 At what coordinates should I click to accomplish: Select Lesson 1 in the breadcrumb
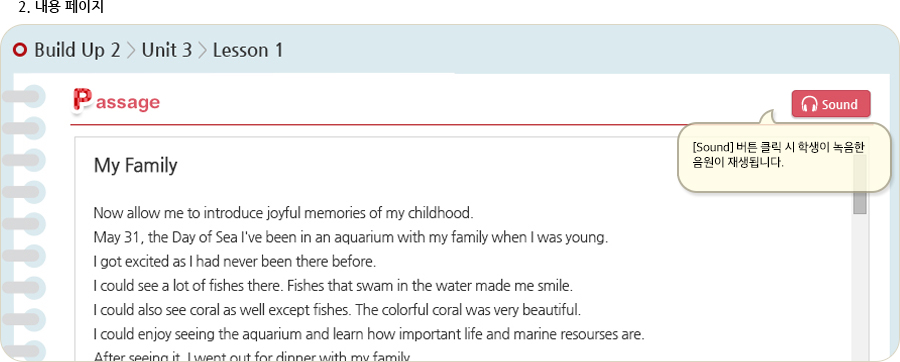click(248, 50)
